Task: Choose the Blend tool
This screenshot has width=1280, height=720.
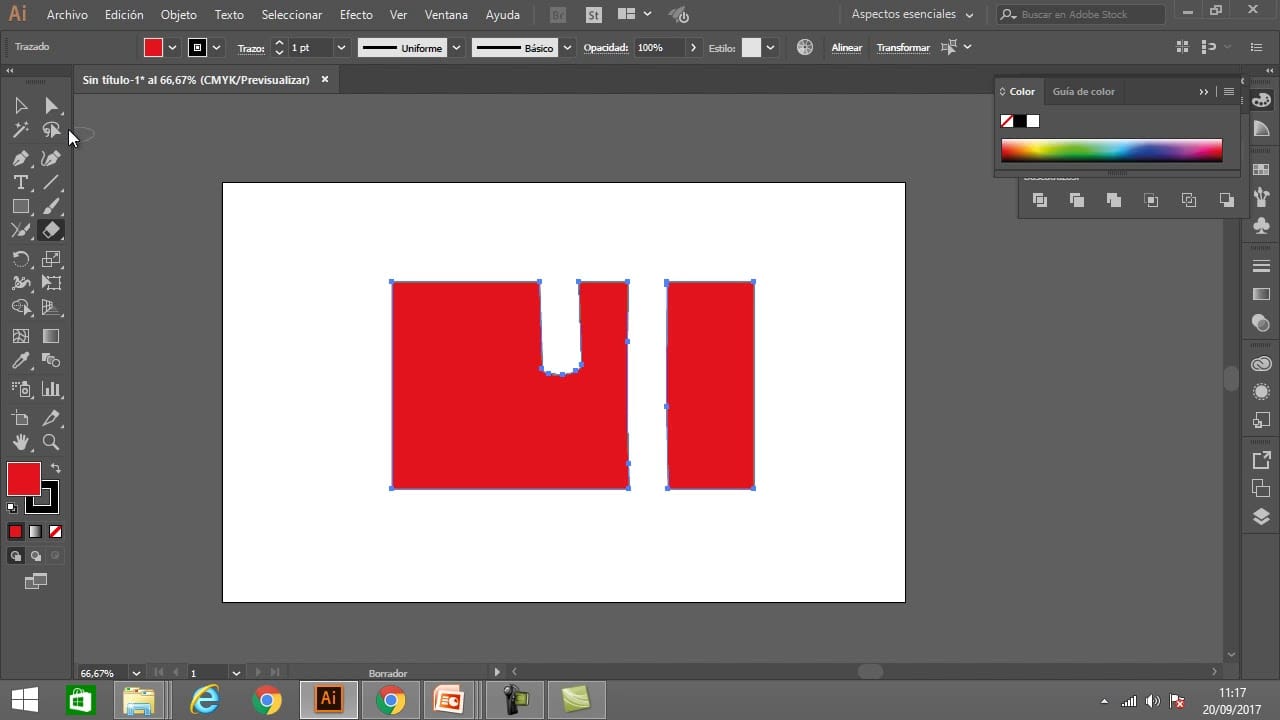Action: 51,360
